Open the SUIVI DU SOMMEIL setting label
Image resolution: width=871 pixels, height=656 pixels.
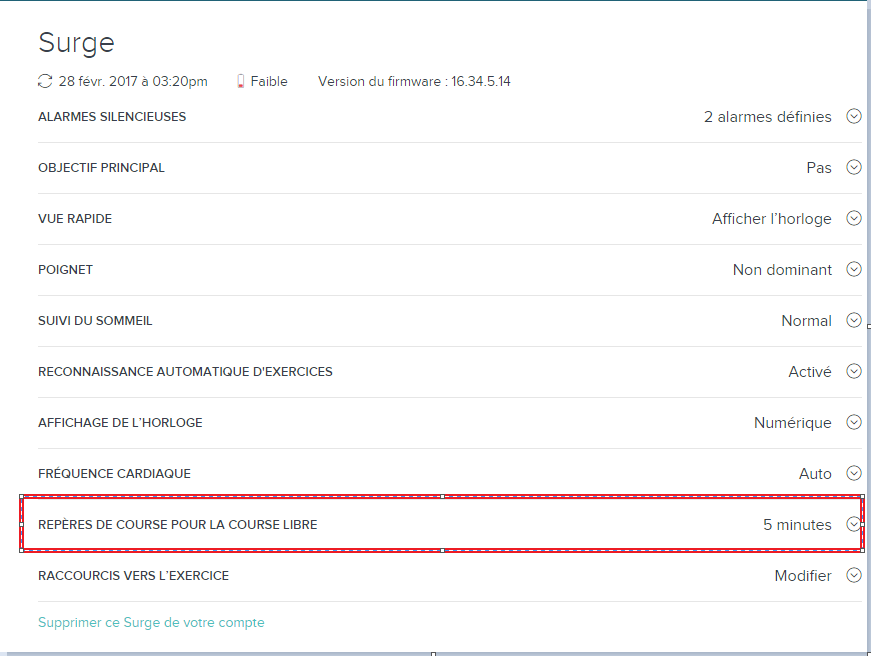click(x=95, y=321)
